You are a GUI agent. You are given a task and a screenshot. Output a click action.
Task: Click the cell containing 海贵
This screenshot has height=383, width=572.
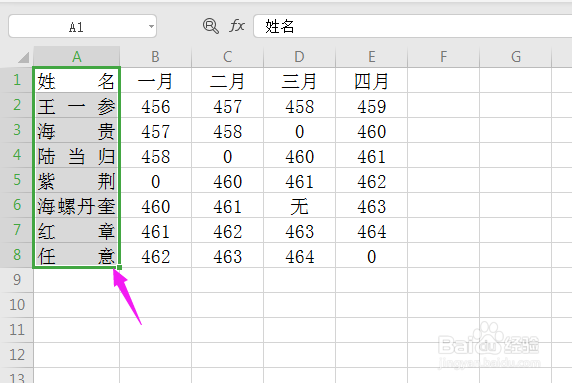click(77, 130)
